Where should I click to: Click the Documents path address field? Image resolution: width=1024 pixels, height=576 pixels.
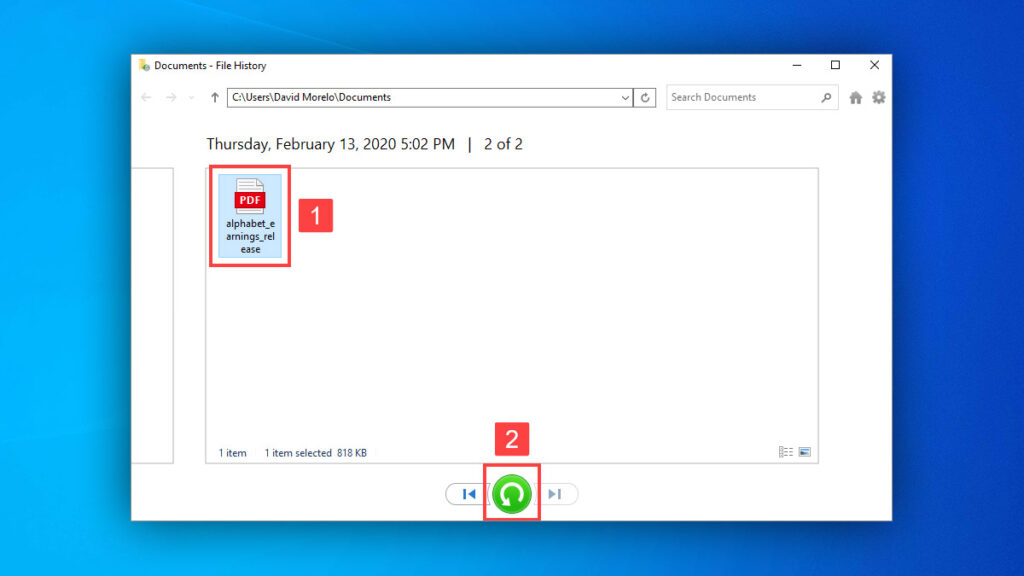[x=420, y=98]
